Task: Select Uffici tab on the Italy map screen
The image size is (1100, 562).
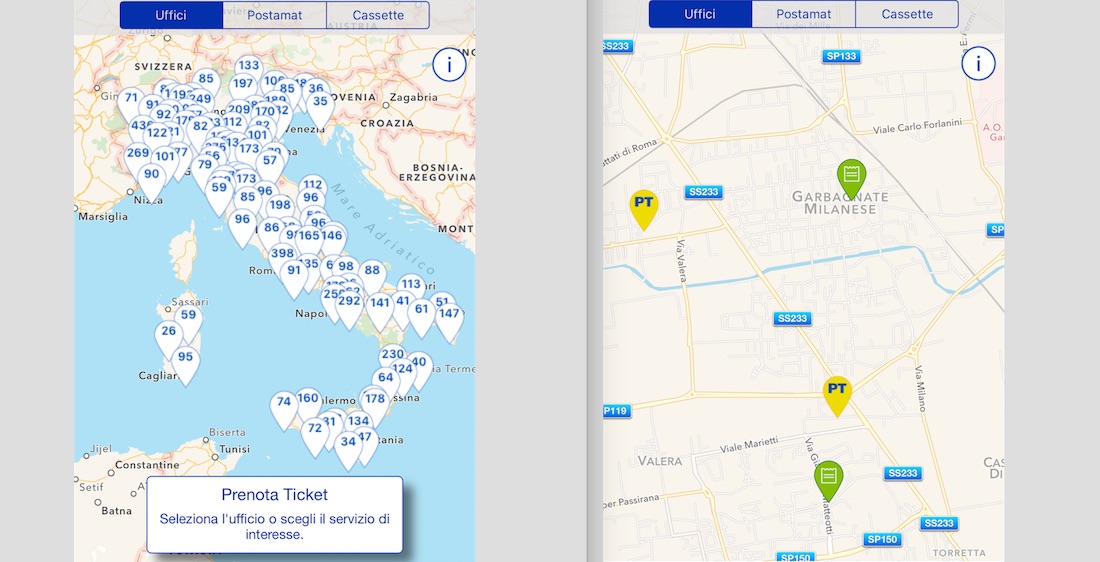Action: [171, 15]
